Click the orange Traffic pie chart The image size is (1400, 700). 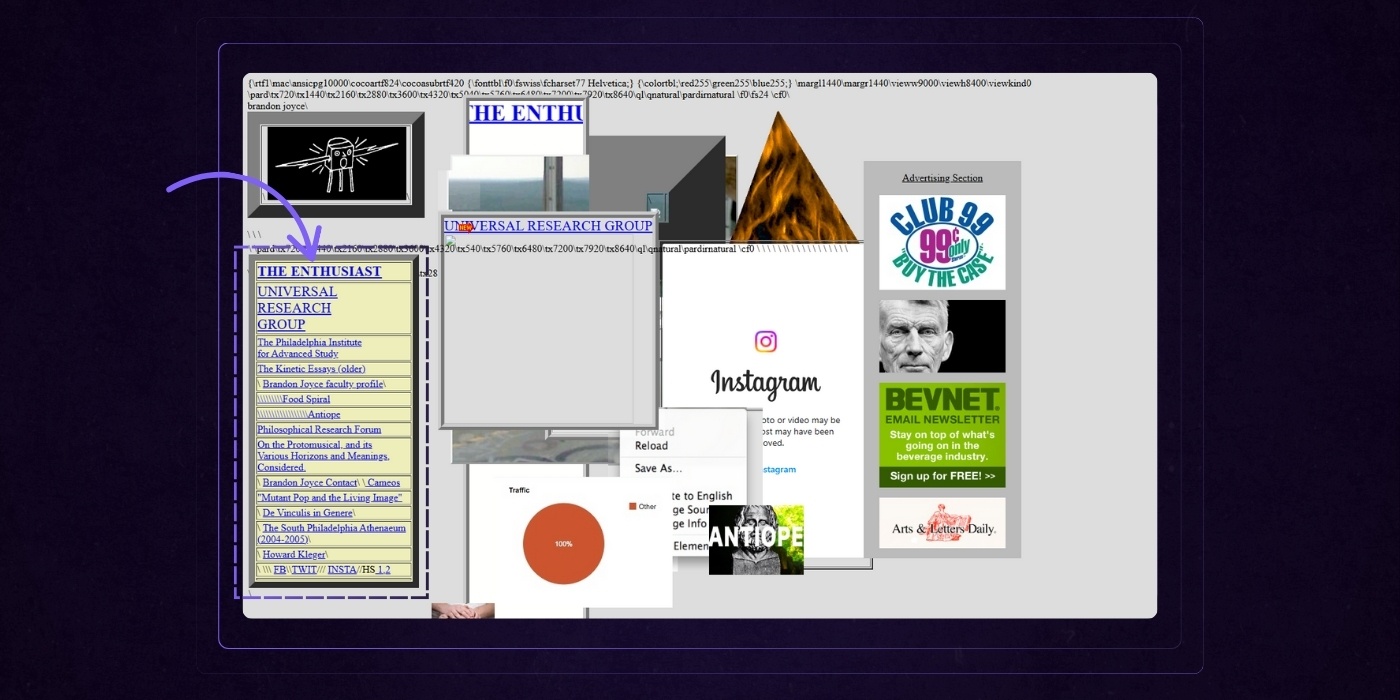point(563,543)
